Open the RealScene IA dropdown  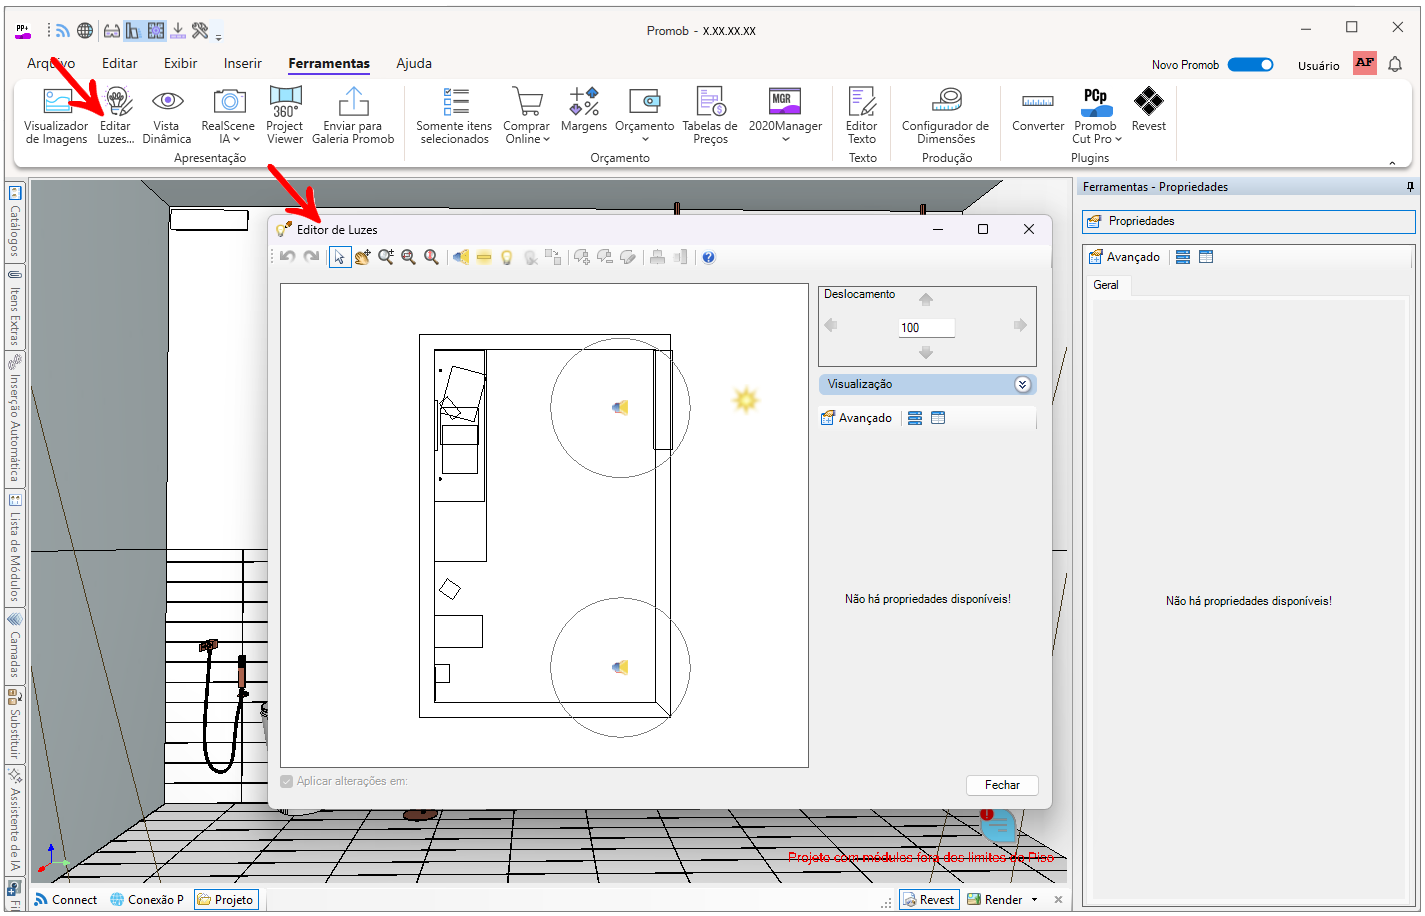click(228, 115)
